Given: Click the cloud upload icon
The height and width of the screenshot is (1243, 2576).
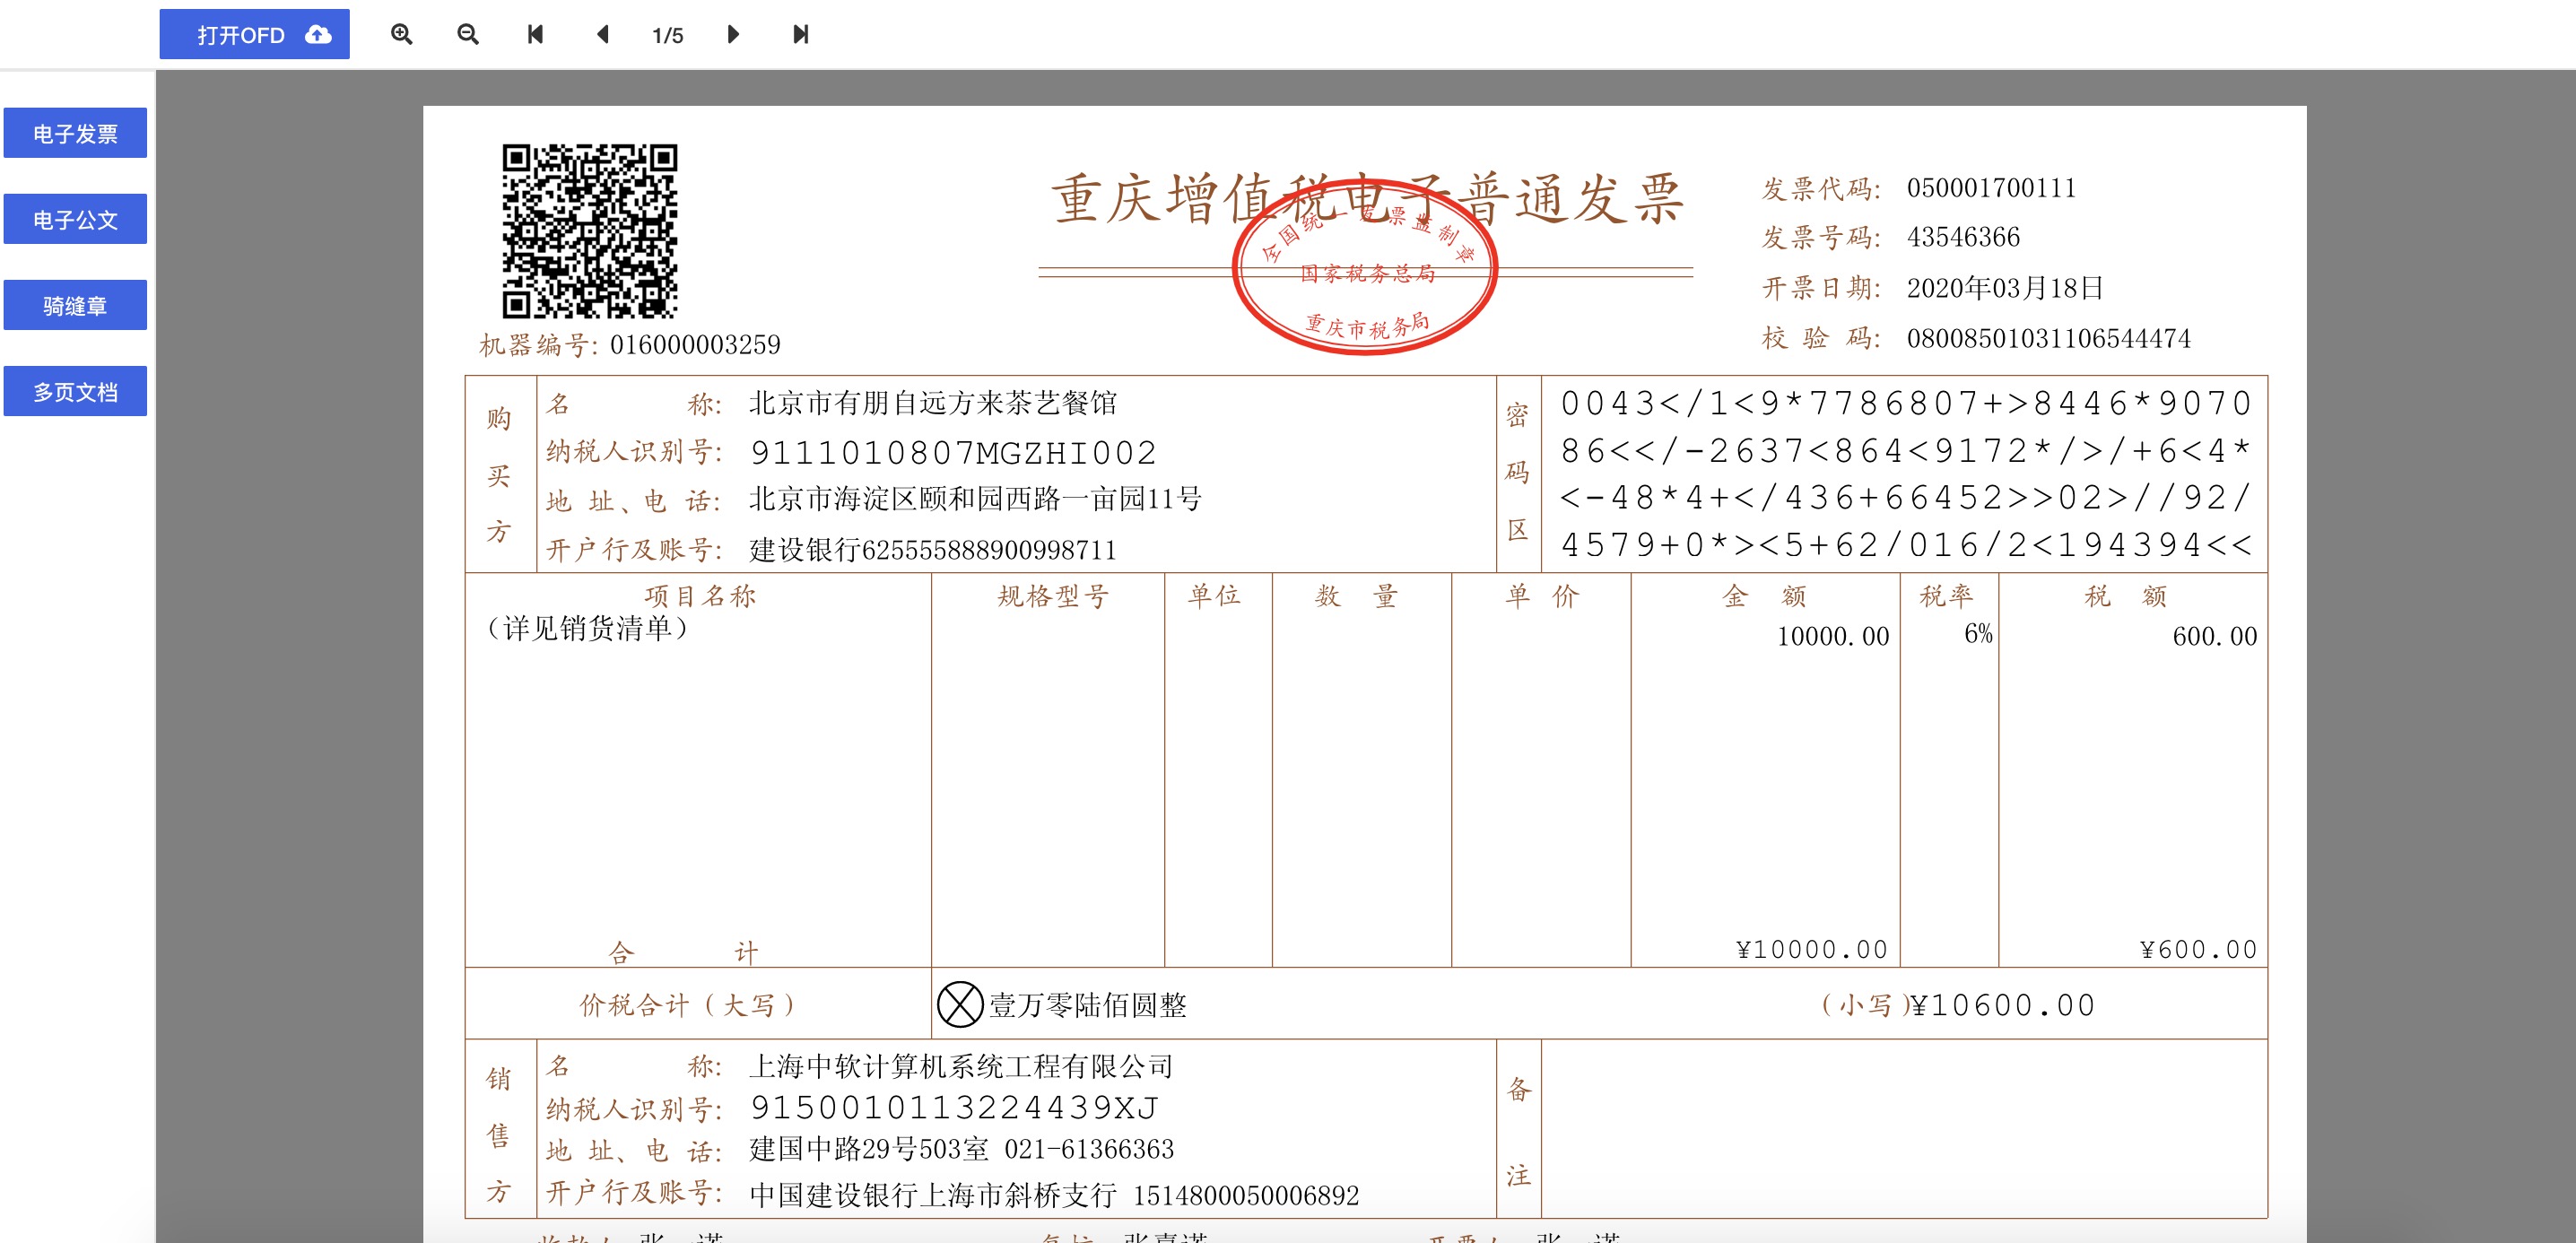Looking at the screenshot, I should coord(318,34).
